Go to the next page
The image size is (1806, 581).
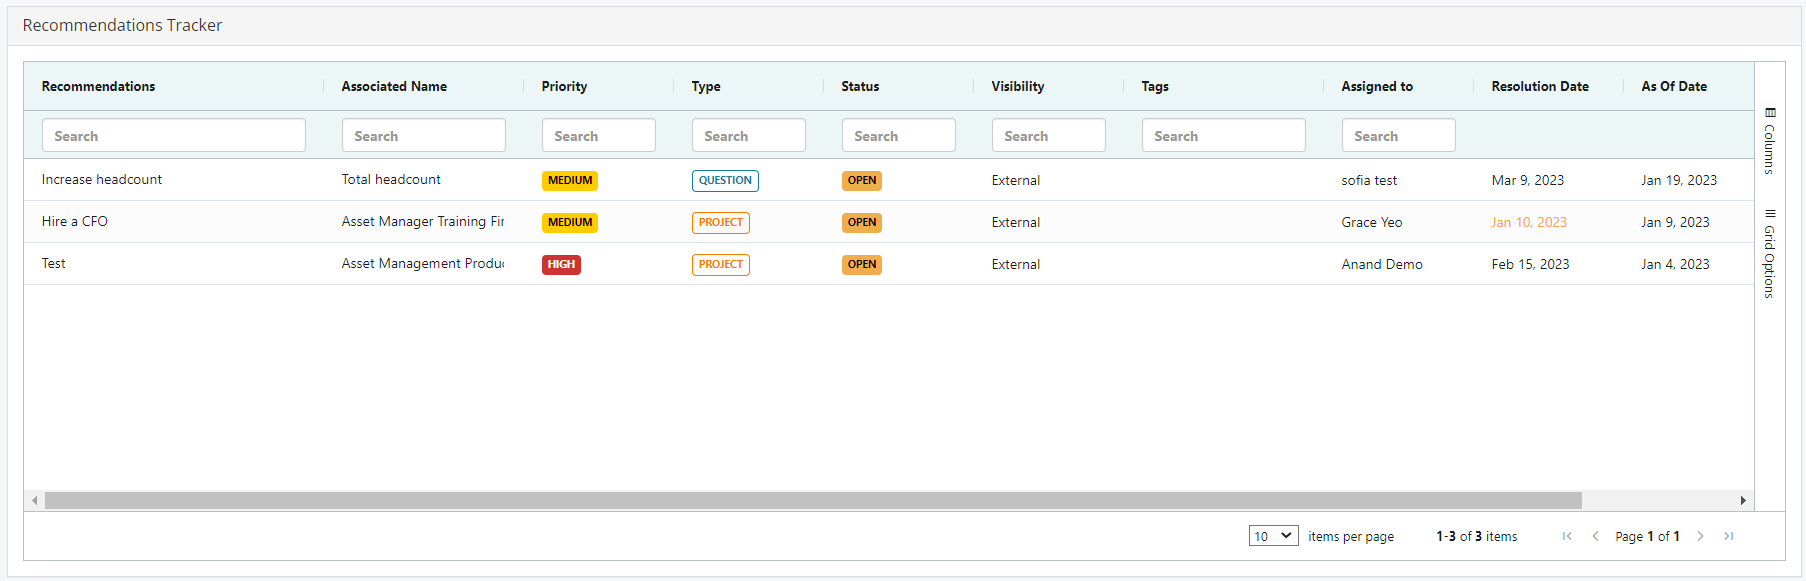coord(1700,537)
